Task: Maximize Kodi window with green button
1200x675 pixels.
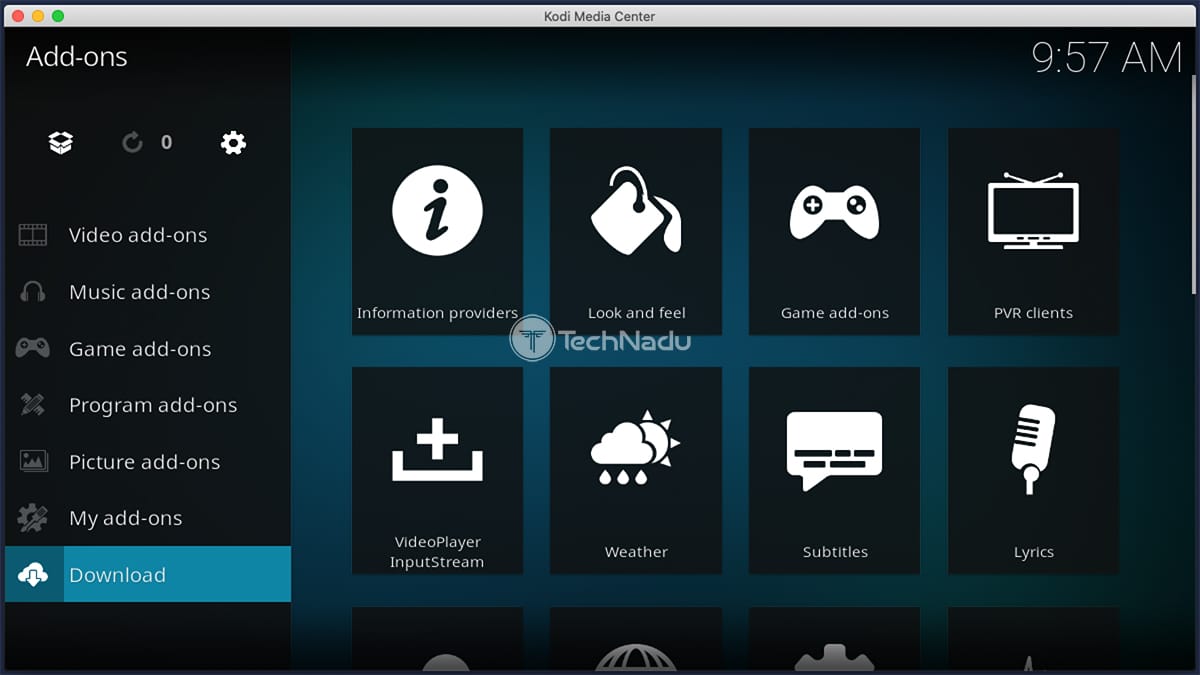Action: (58, 16)
